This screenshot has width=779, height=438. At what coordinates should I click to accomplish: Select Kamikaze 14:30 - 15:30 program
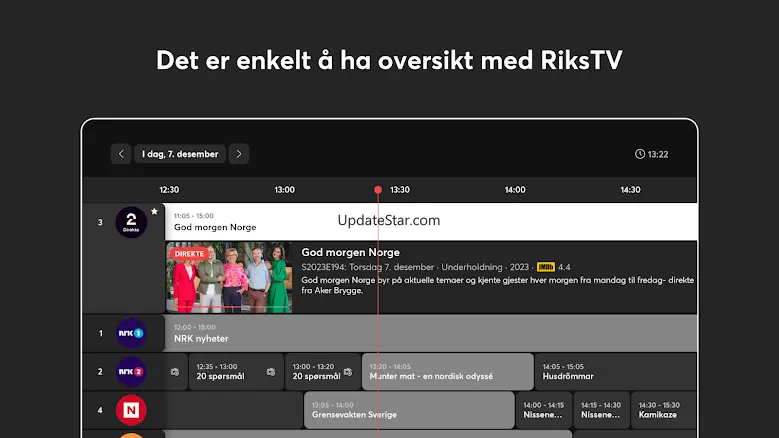[664, 410]
